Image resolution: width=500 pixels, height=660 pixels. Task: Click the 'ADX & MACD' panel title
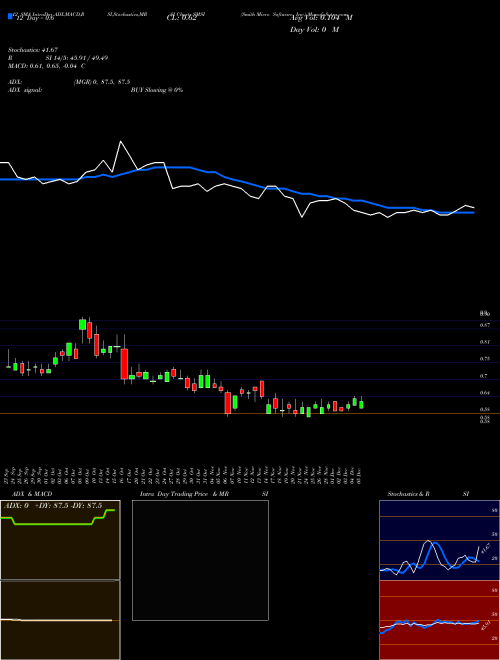click(x=32, y=494)
